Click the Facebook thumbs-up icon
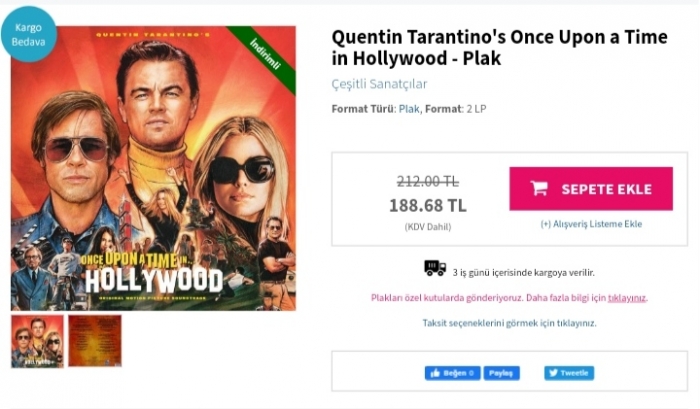700x409 pixels. (435, 373)
